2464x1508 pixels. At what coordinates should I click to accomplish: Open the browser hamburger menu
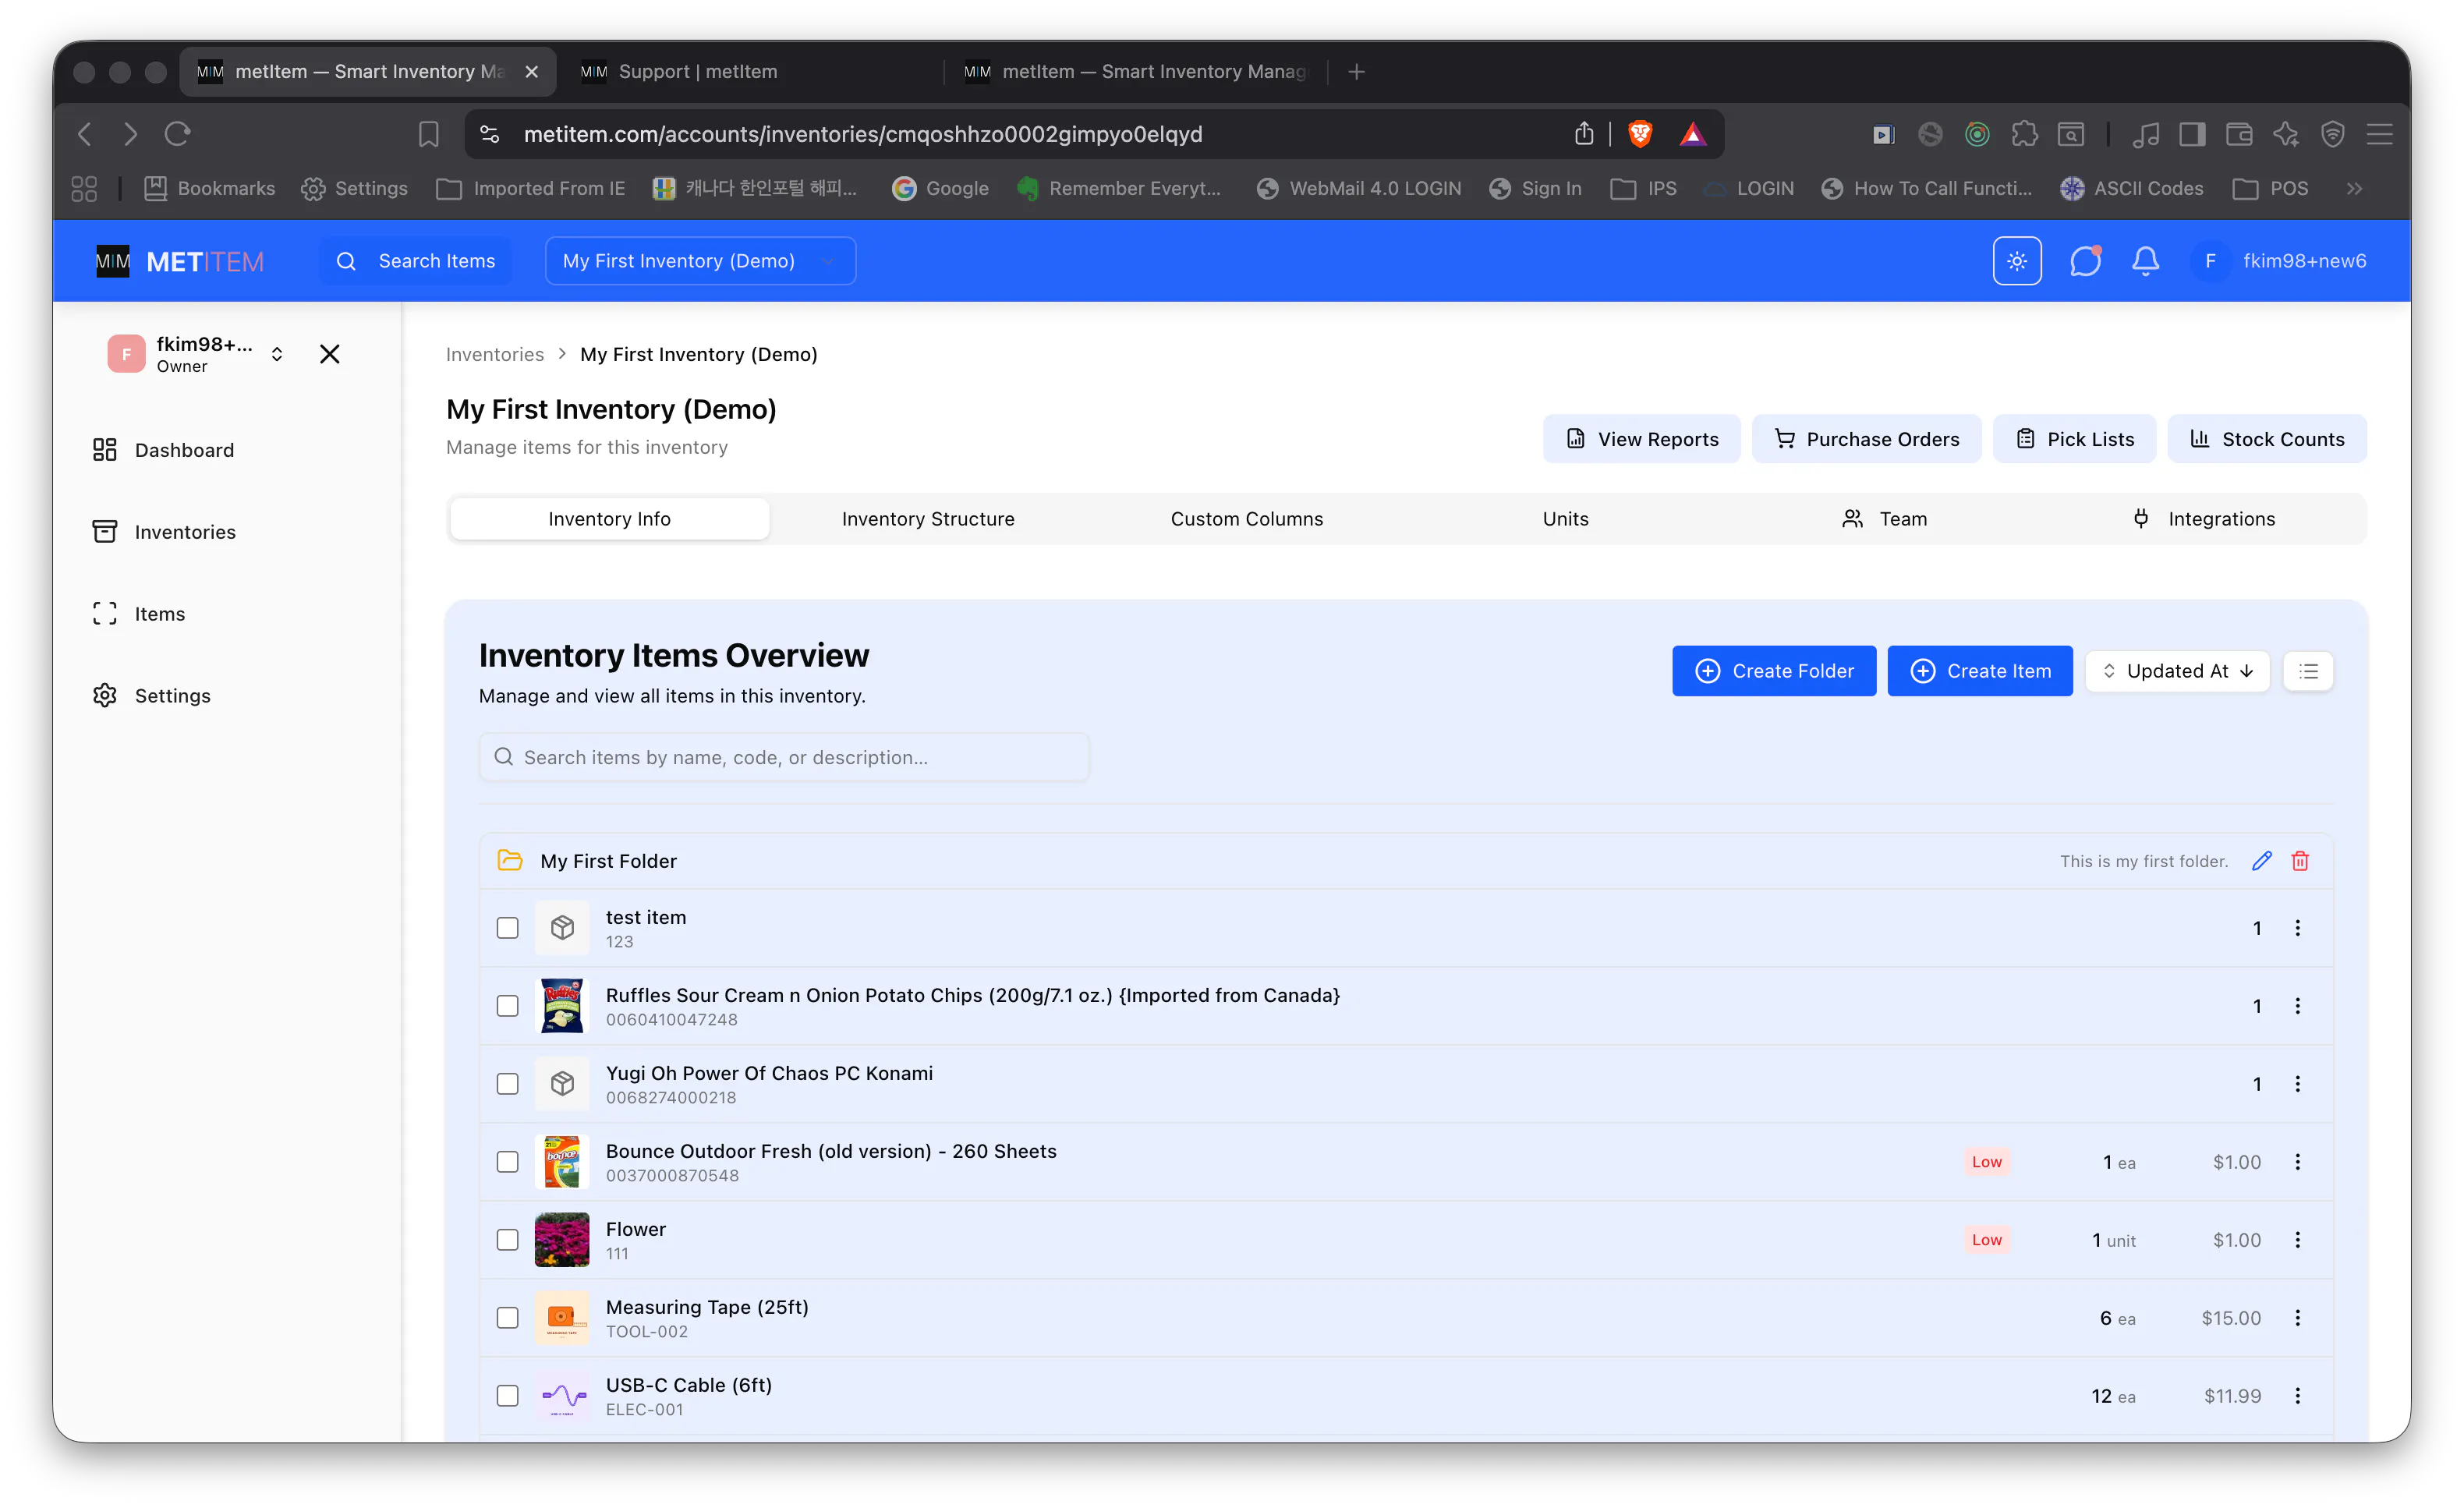coord(2379,134)
